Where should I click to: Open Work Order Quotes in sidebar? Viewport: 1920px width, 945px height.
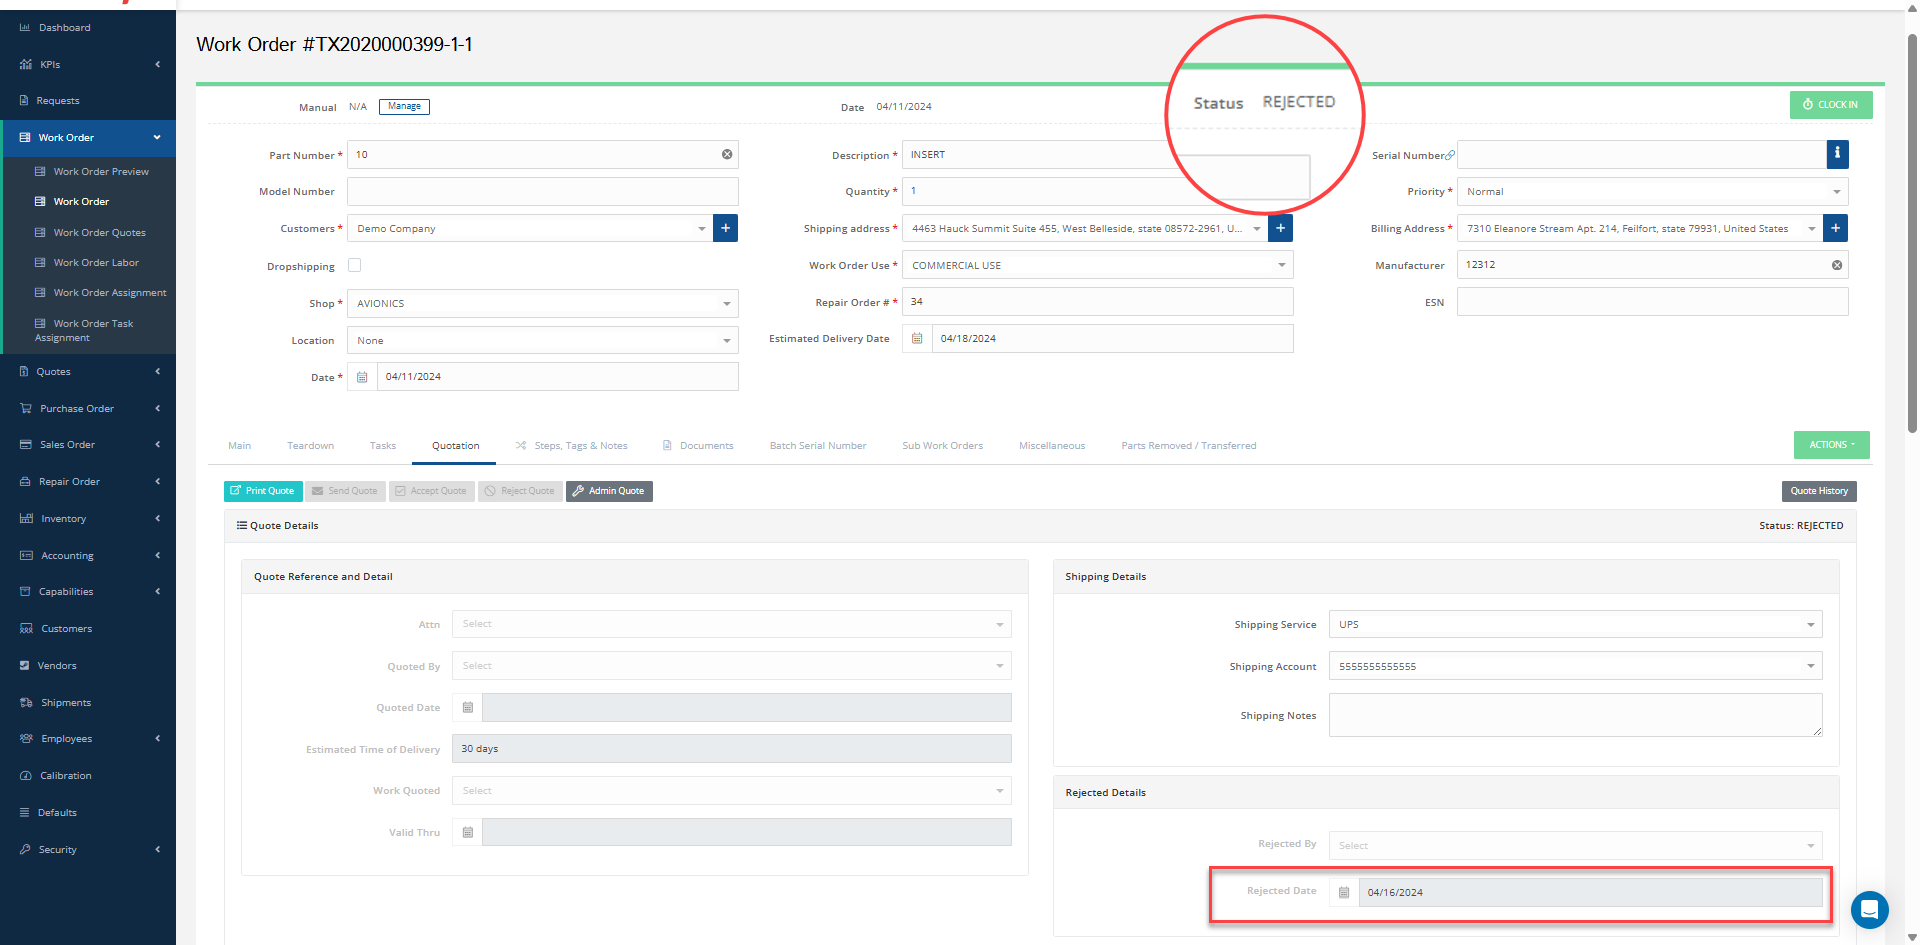[x=99, y=232]
